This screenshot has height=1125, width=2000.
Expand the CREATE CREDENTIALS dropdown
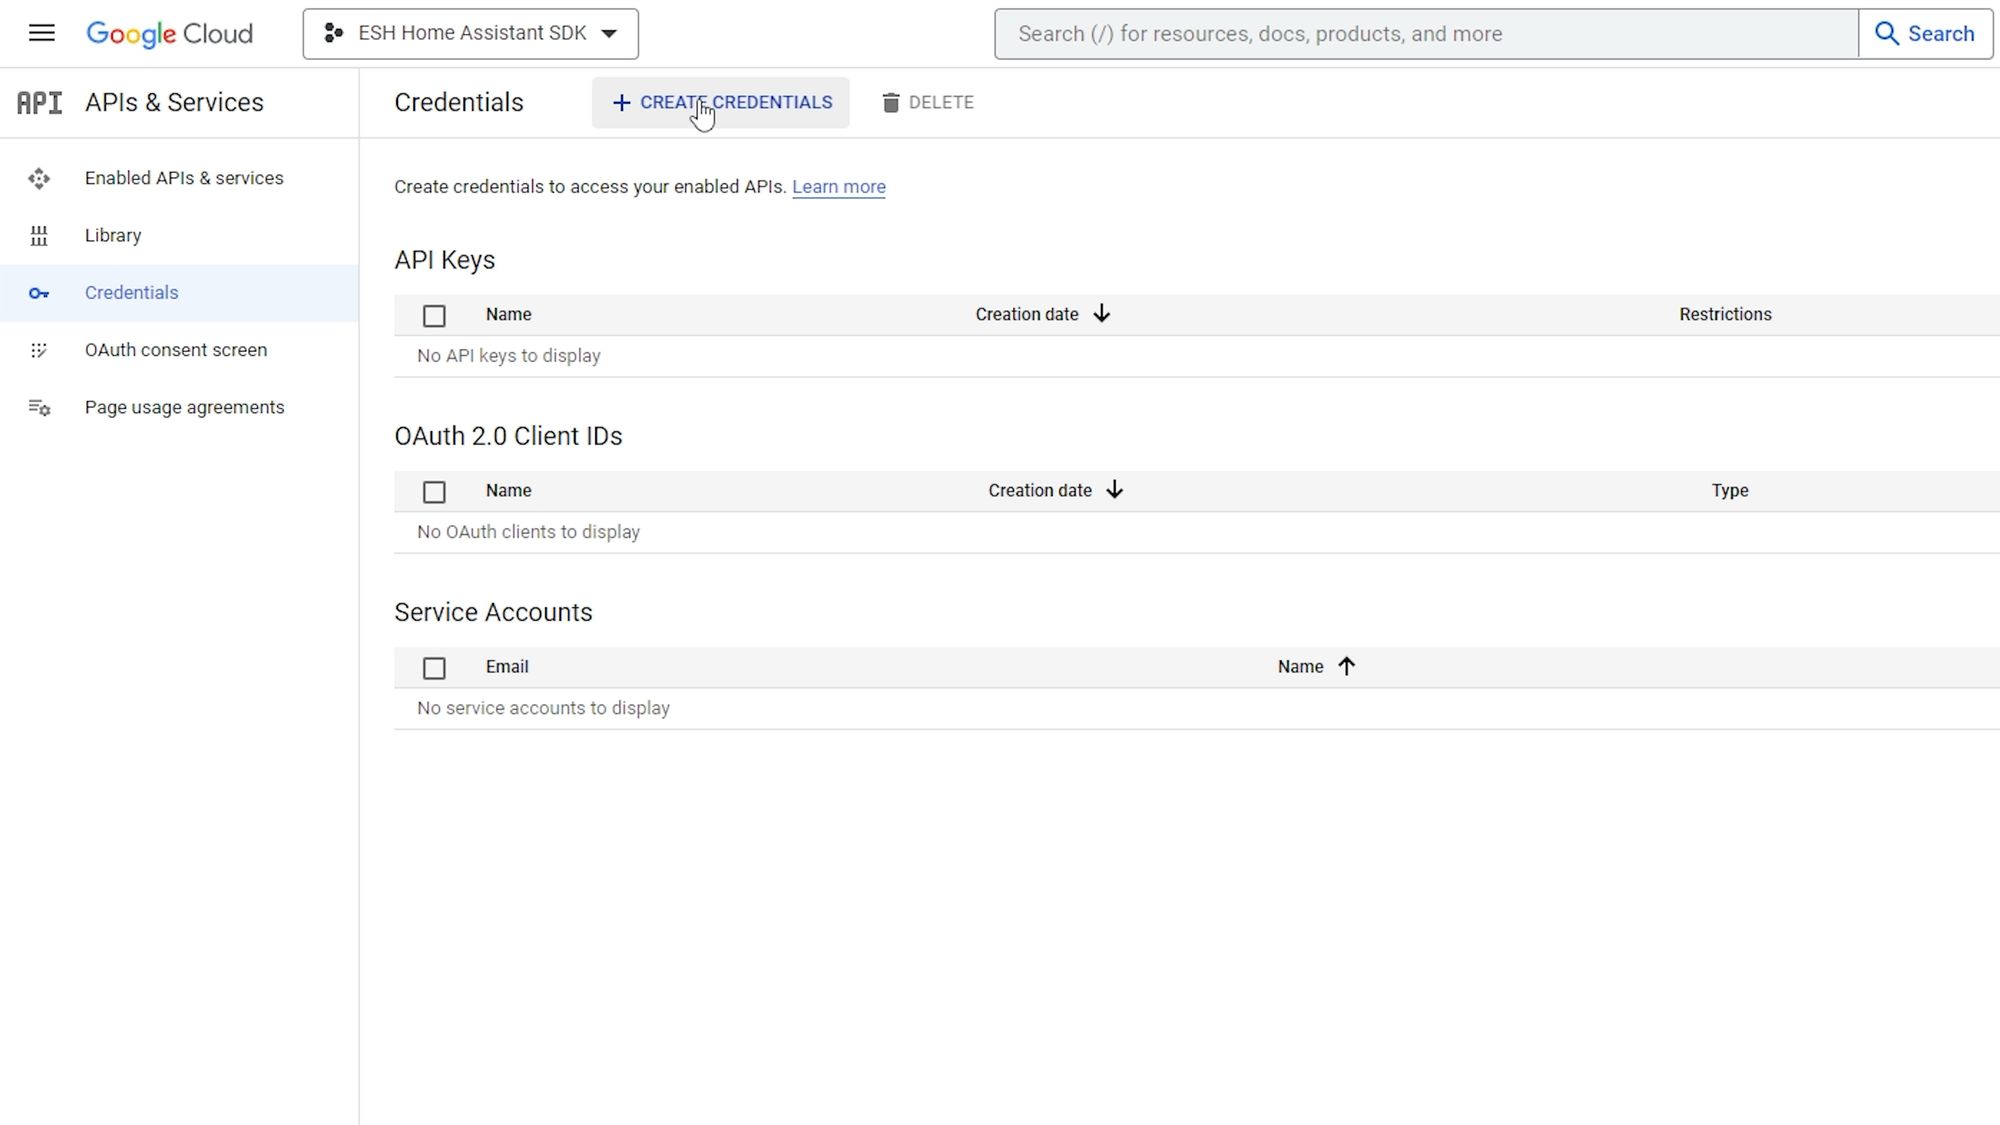click(721, 102)
